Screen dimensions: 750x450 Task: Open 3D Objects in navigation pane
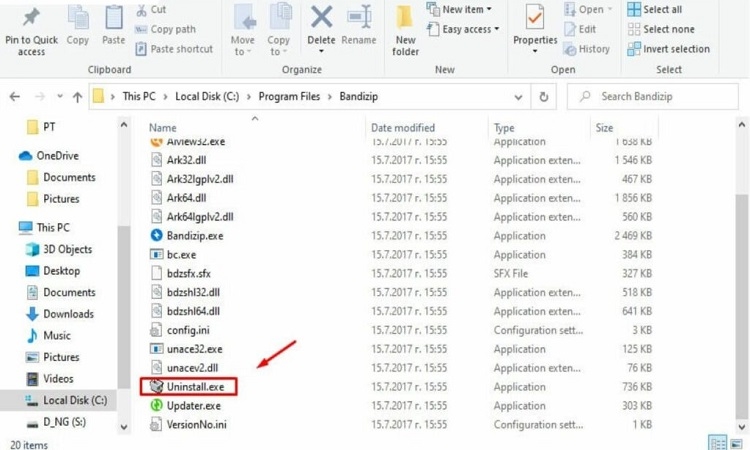tap(58, 249)
